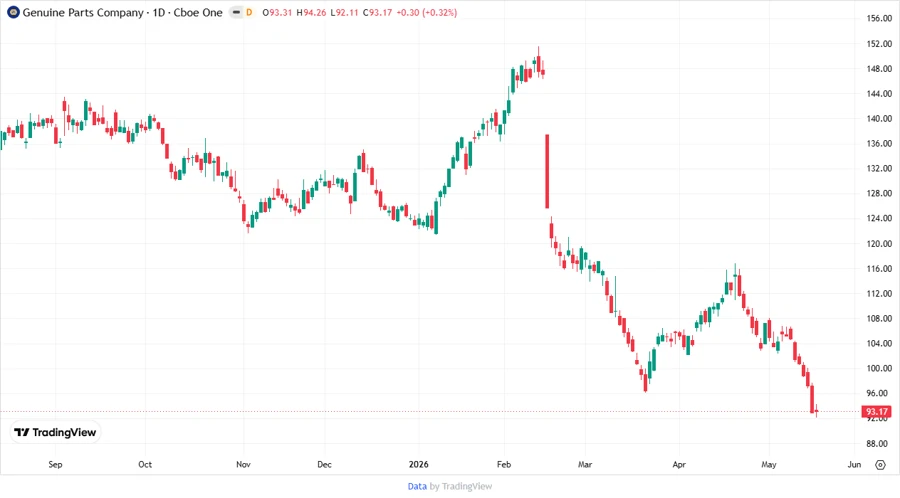This screenshot has height=498, width=900.
Task: Click the 128.00 price axis label
Action: pyautogui.click(x=879, y=193)
